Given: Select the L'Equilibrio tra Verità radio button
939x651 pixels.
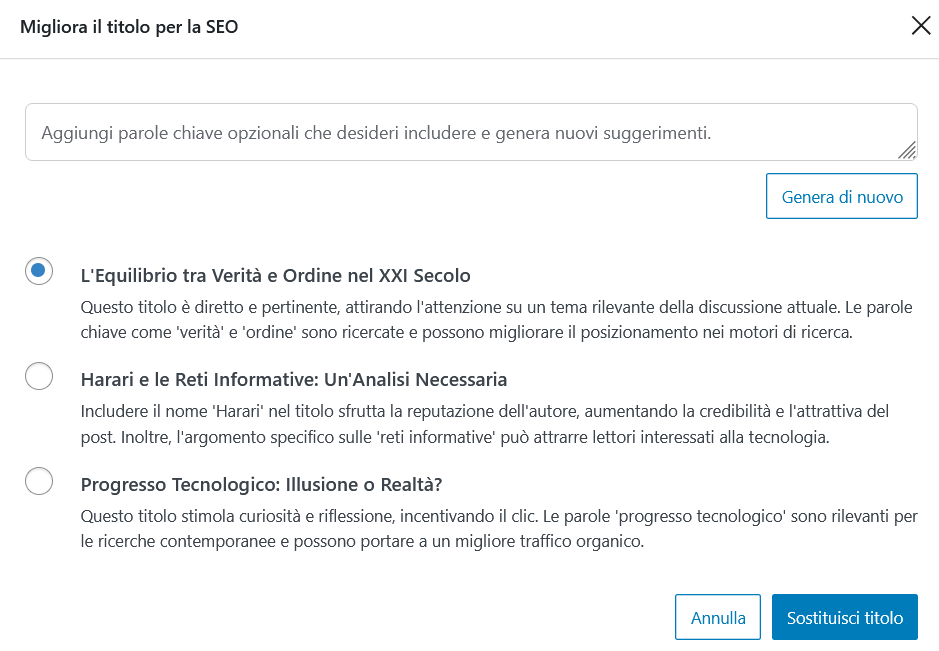Looking at the screenshot, I should click(x=39, y=271).
